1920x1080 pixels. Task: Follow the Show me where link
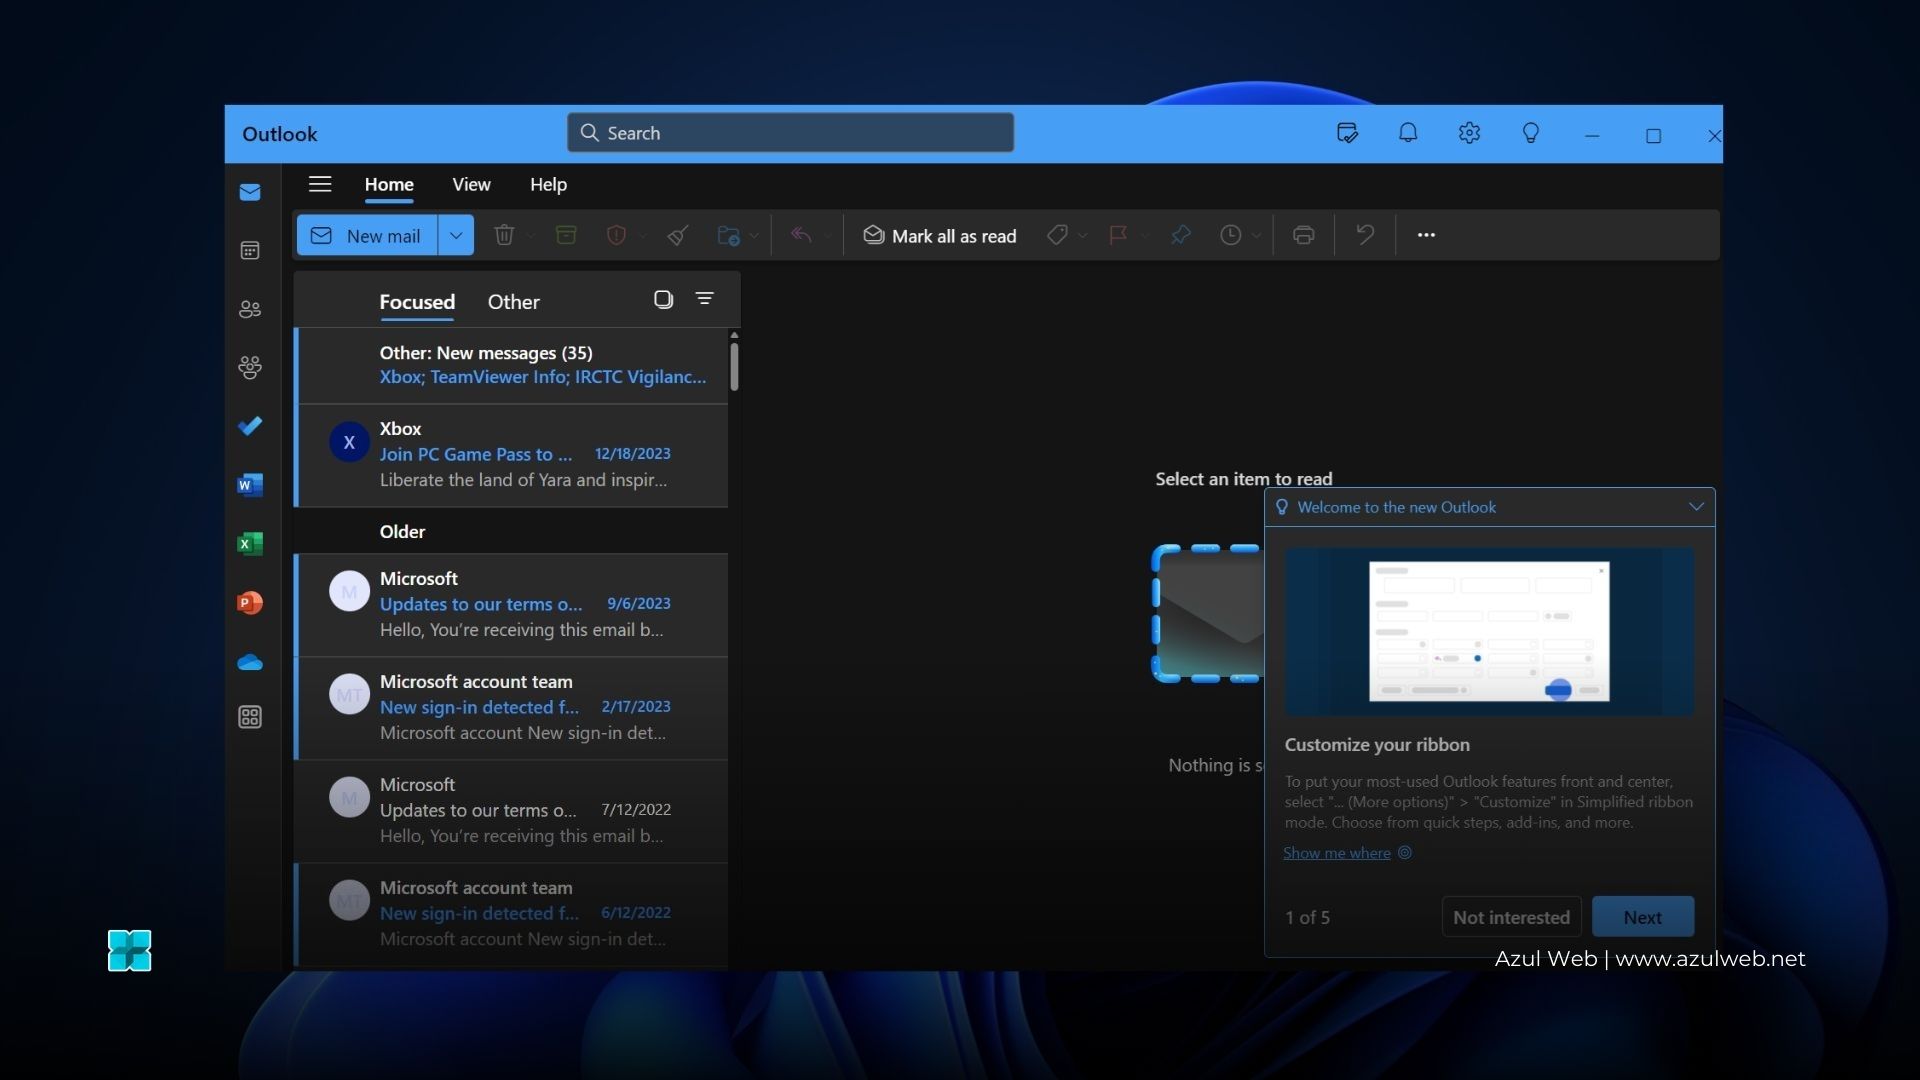[x=1337, y=853]
